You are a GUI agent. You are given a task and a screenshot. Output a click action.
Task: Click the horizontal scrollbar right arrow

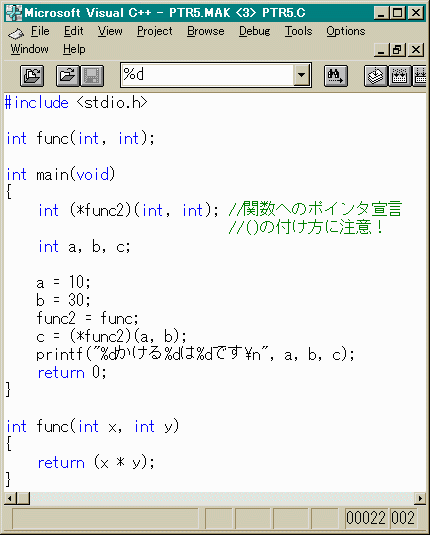(x=420, y=498)
